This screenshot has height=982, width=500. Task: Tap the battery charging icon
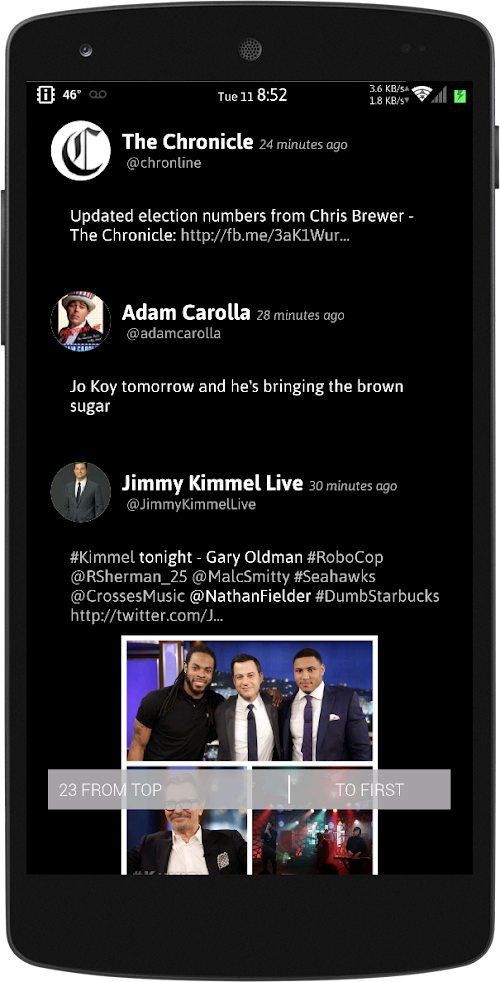coord(461,95)
